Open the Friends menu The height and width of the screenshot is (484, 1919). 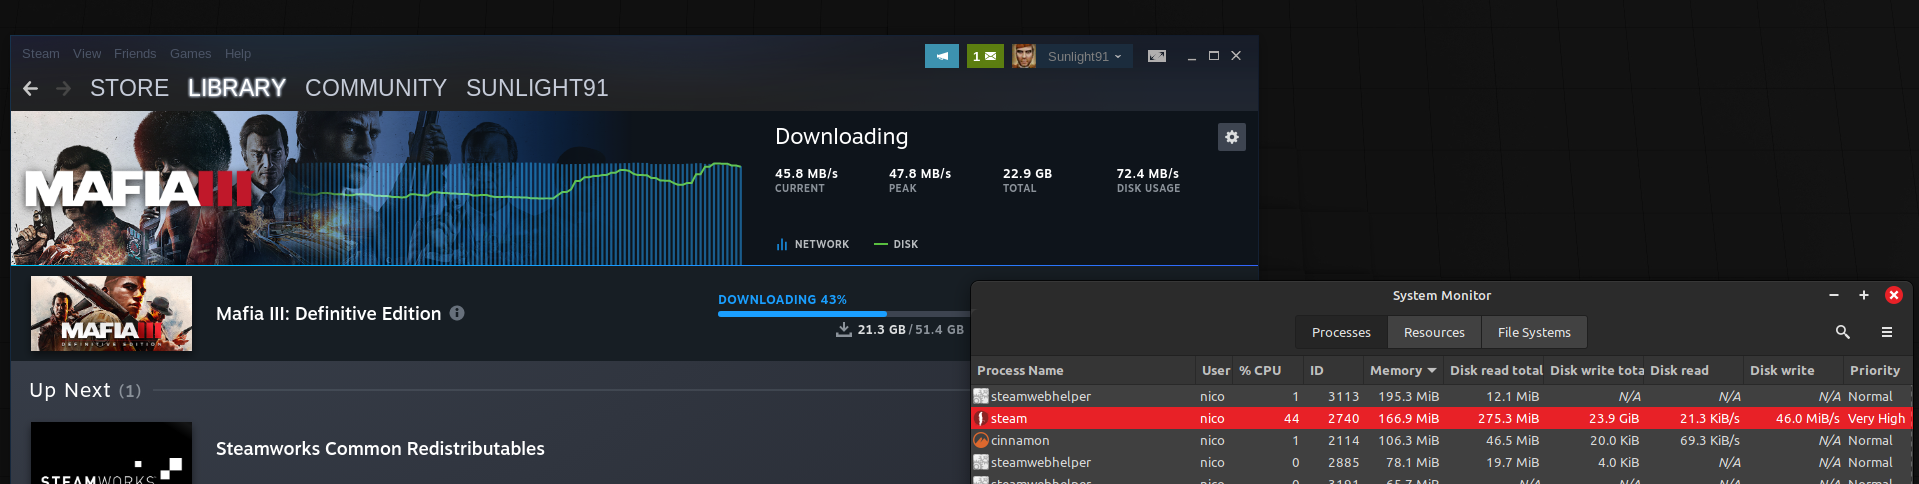coord(135,54)
